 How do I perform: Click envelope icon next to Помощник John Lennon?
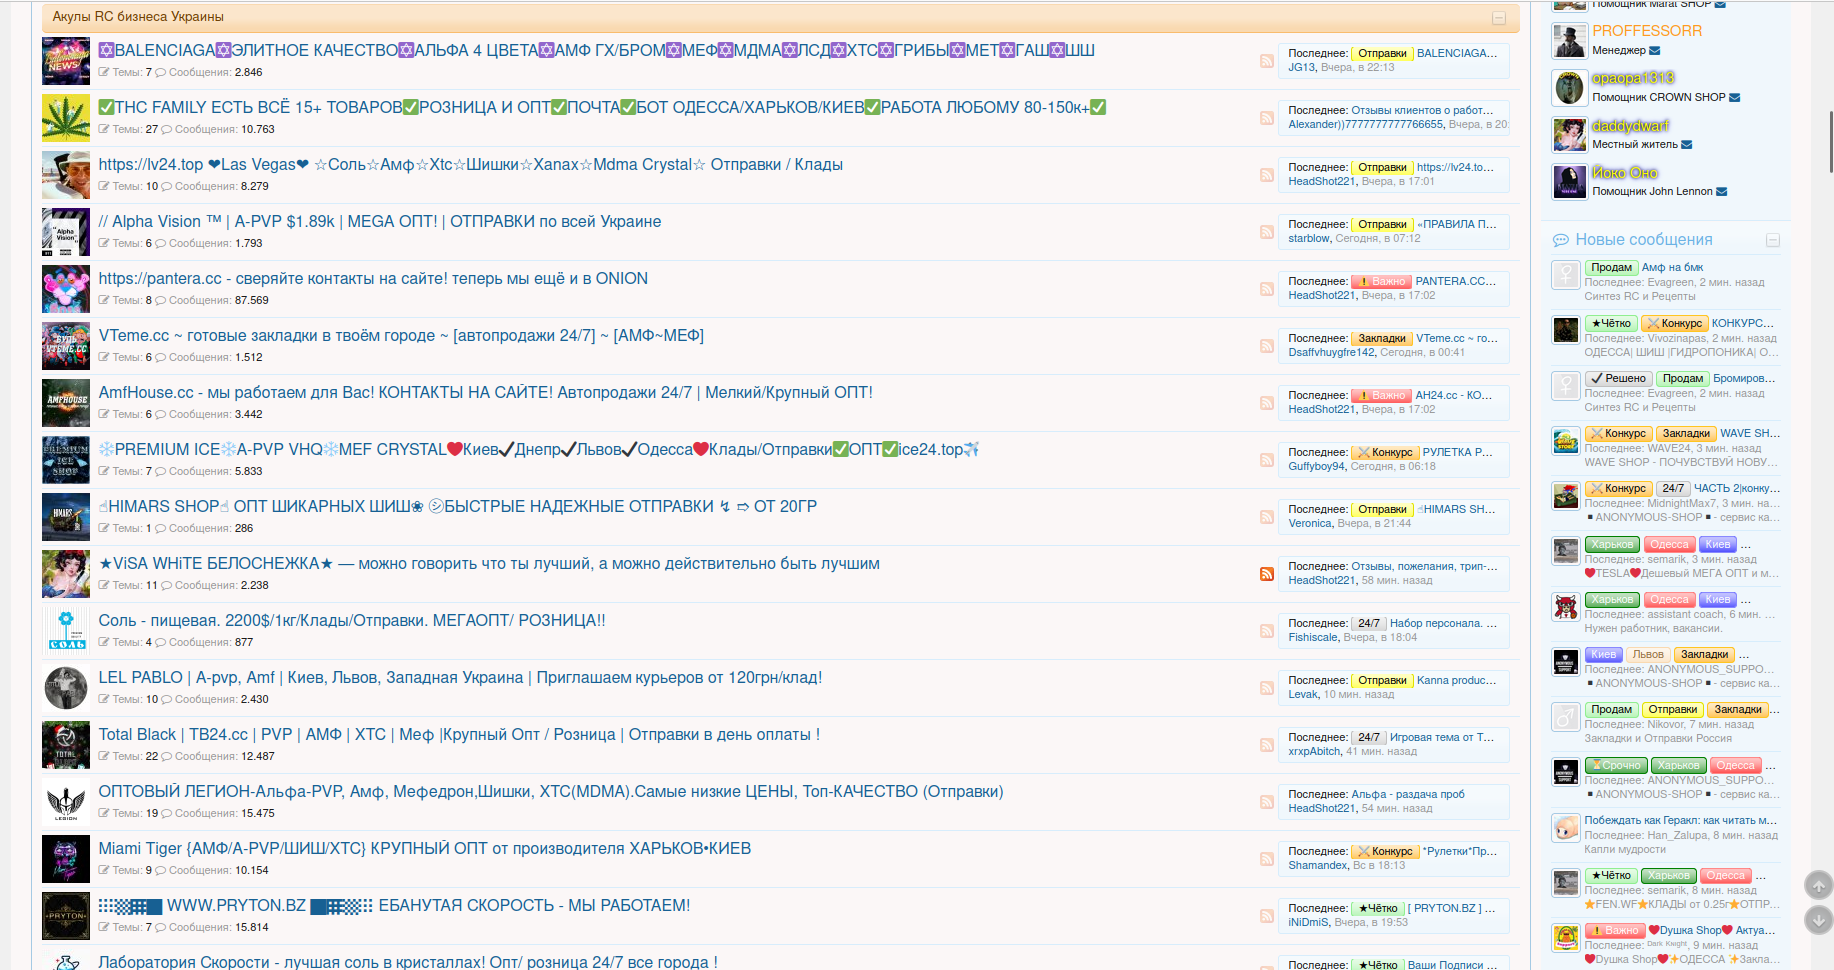tap(1721, 192)
